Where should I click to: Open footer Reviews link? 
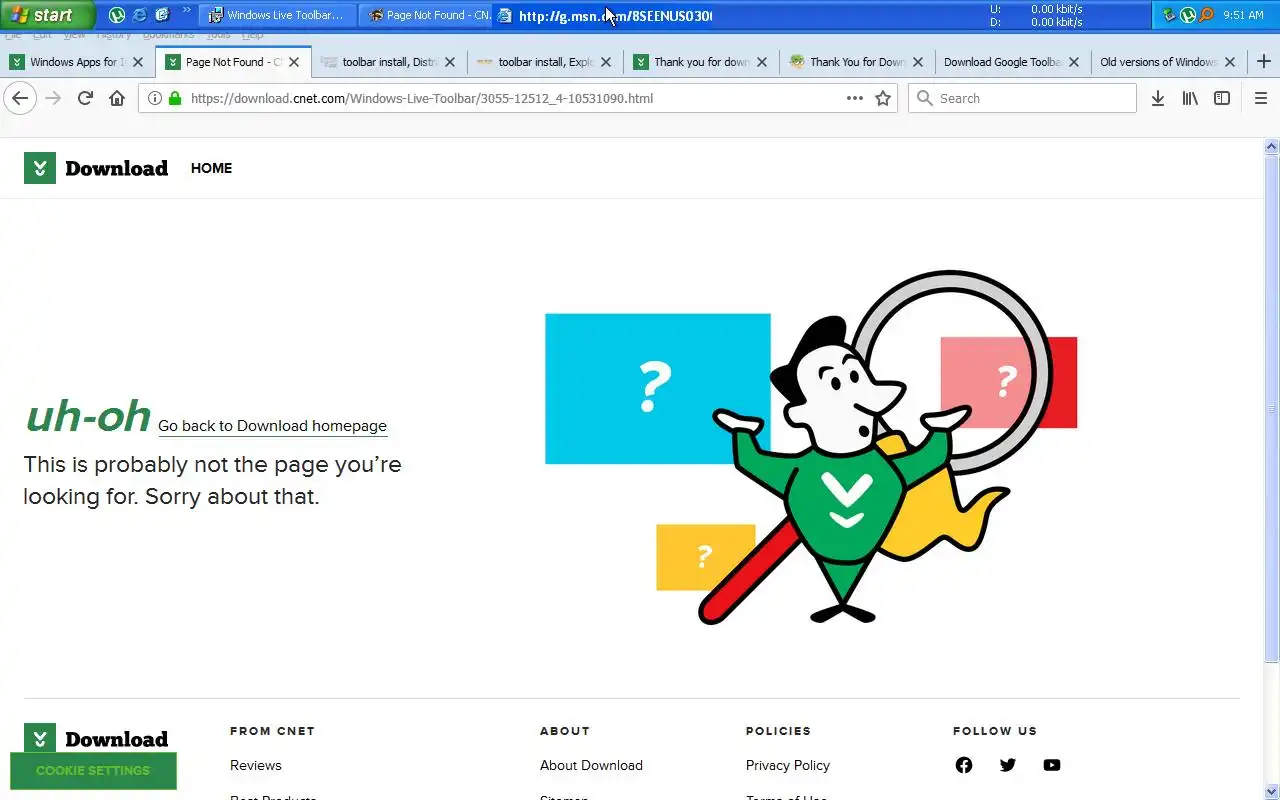[256, 765]
